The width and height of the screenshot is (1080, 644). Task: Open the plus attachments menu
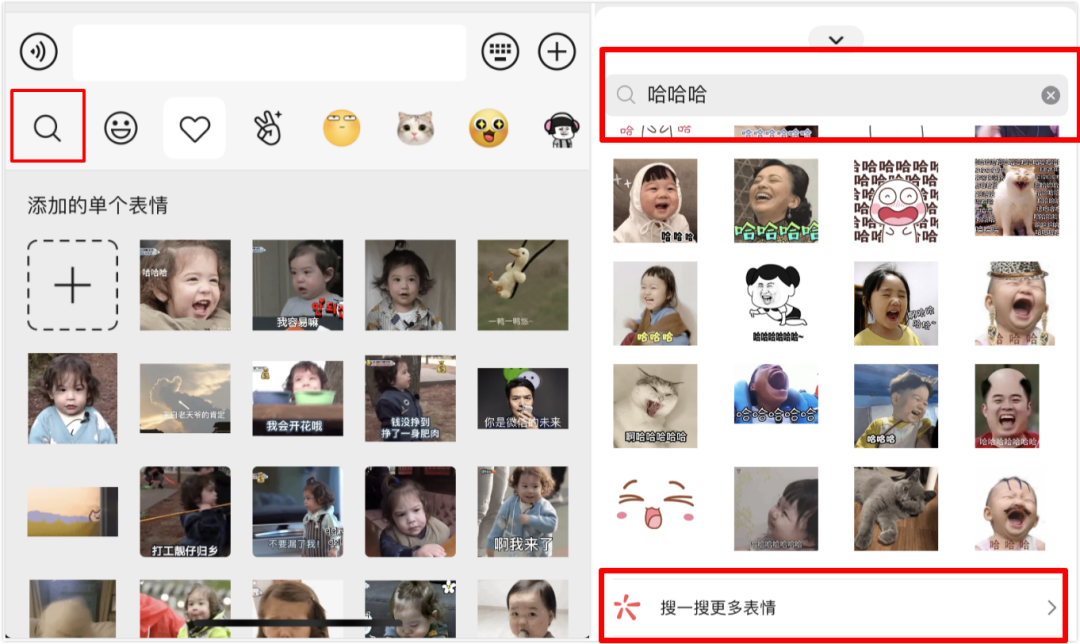coord(557,52)
